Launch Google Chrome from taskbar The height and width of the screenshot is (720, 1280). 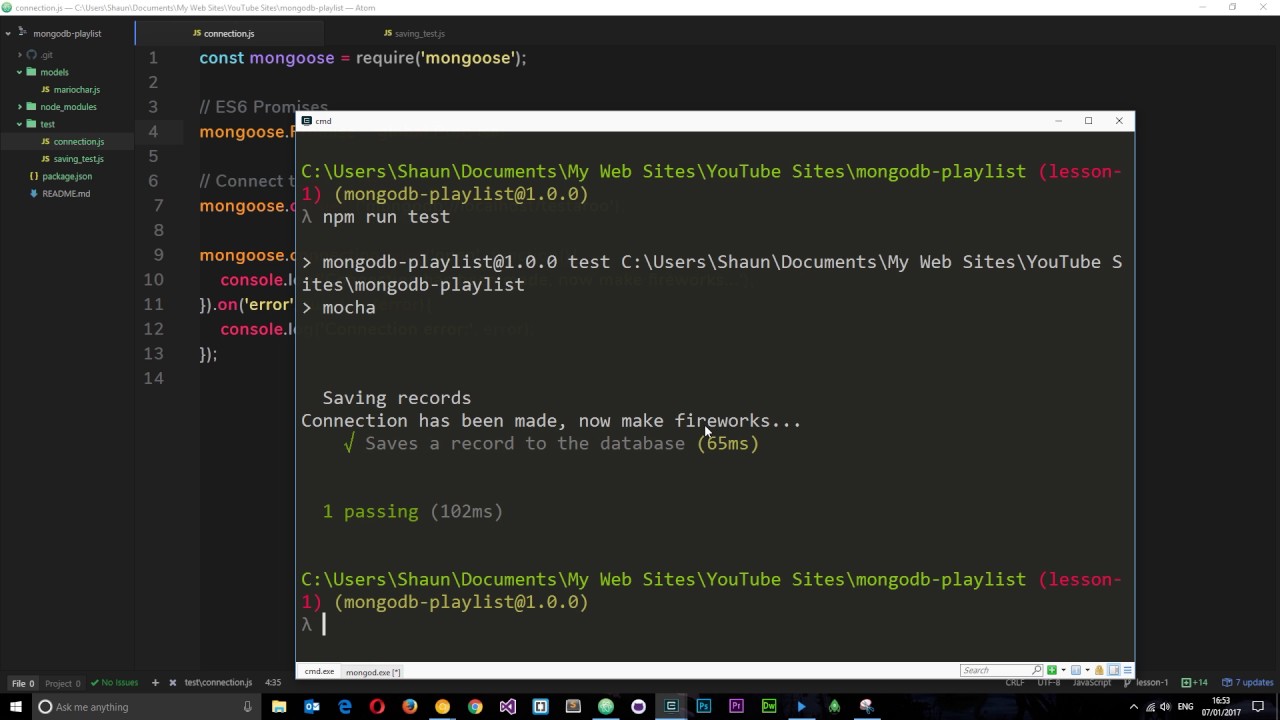475,707
